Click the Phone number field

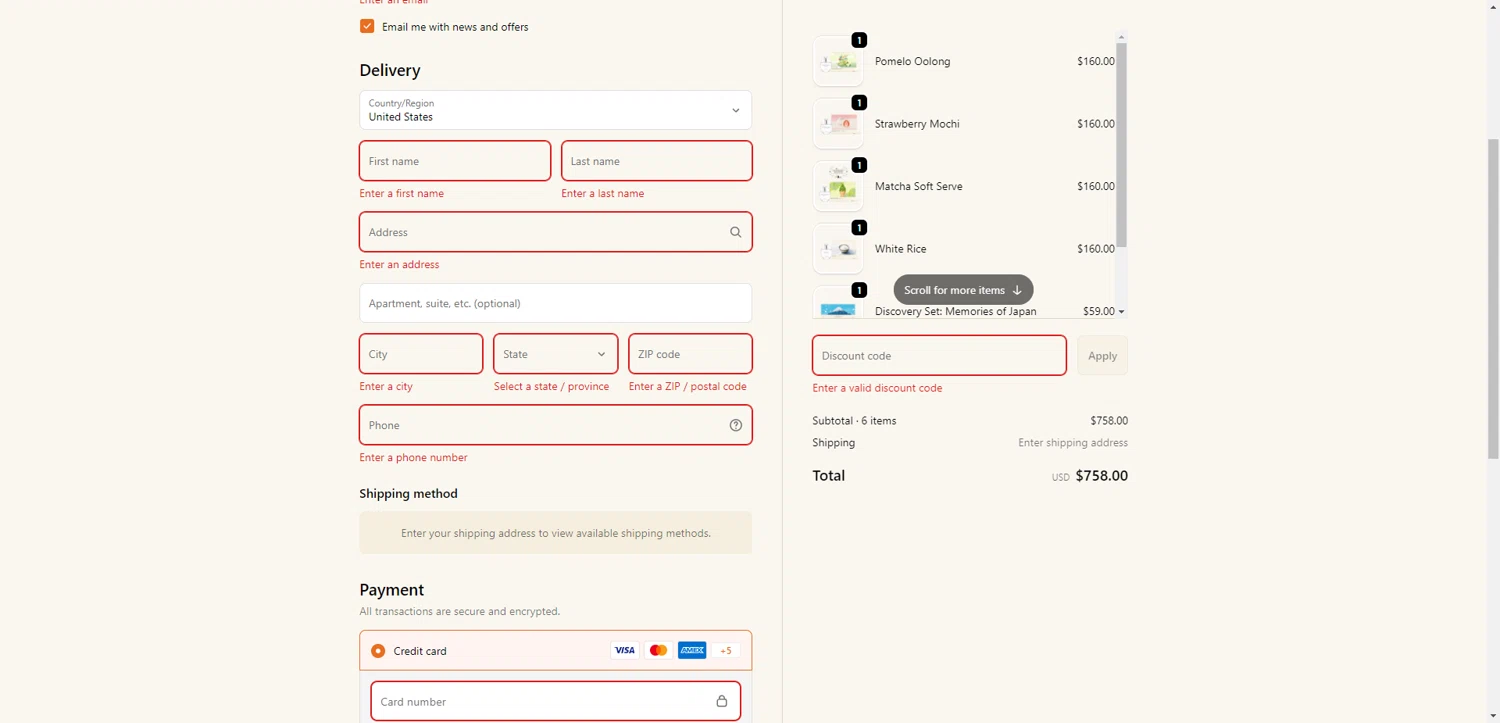[x=555, y=425]
